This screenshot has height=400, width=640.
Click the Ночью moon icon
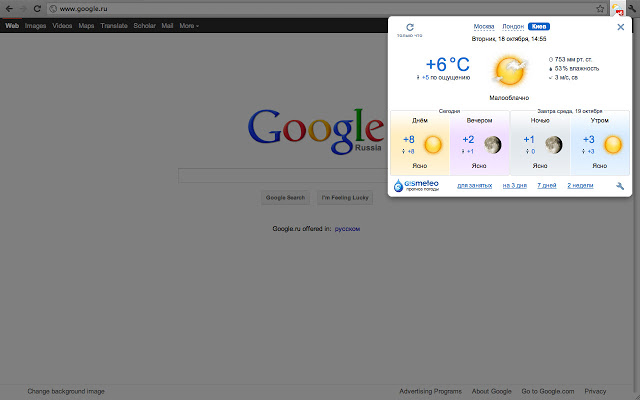click(553, 144)
